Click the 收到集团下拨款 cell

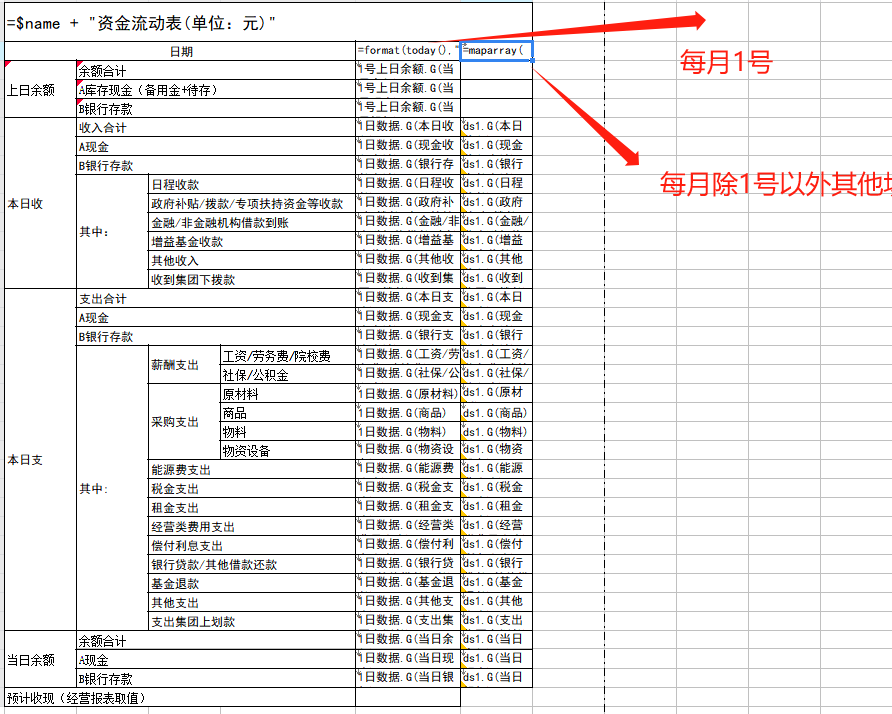coord(252,279)
